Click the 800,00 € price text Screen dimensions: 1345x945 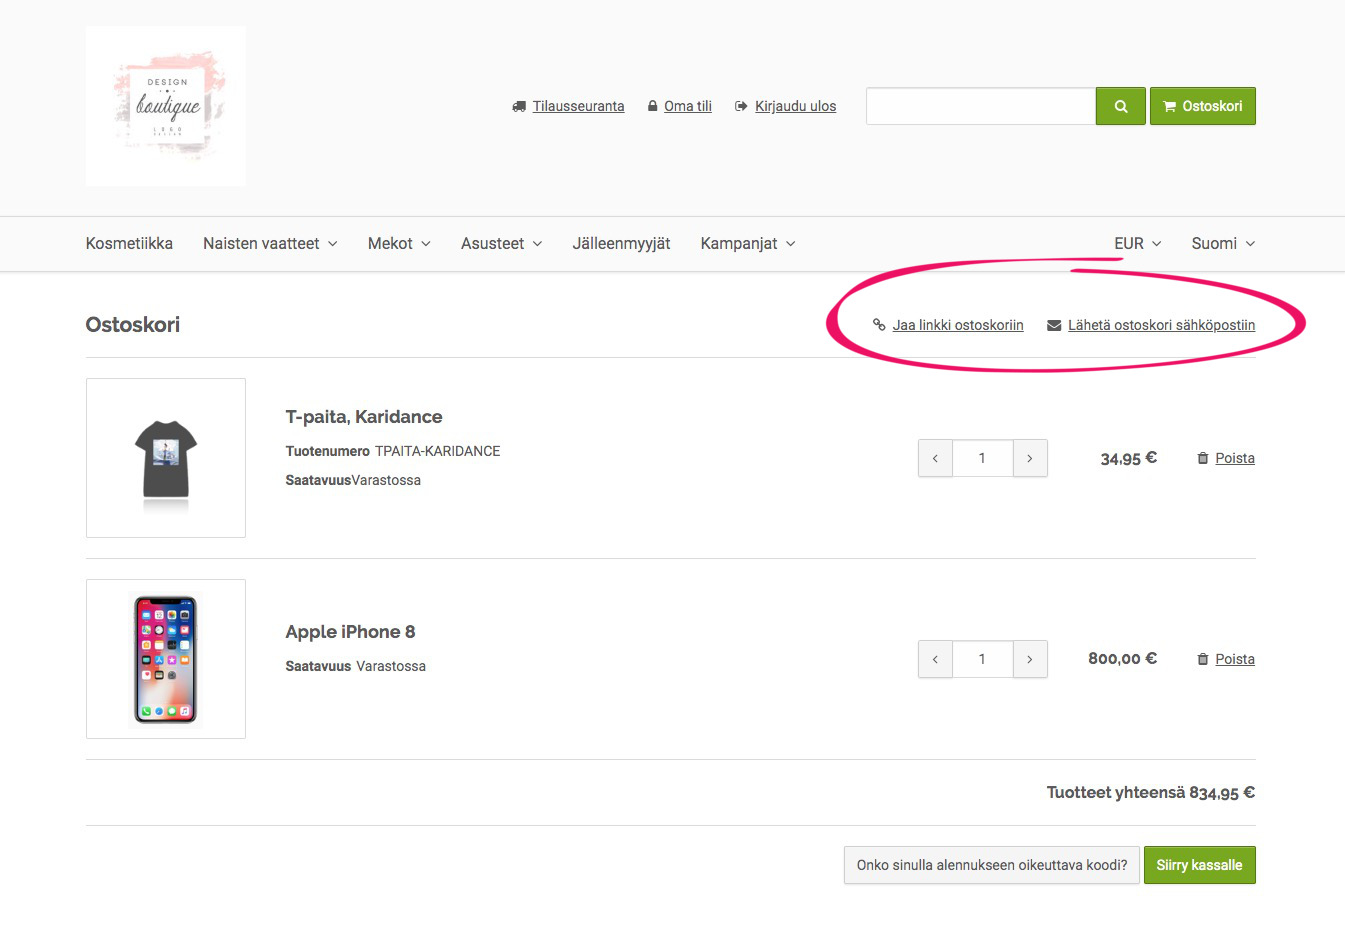(x=1122, y=659)
